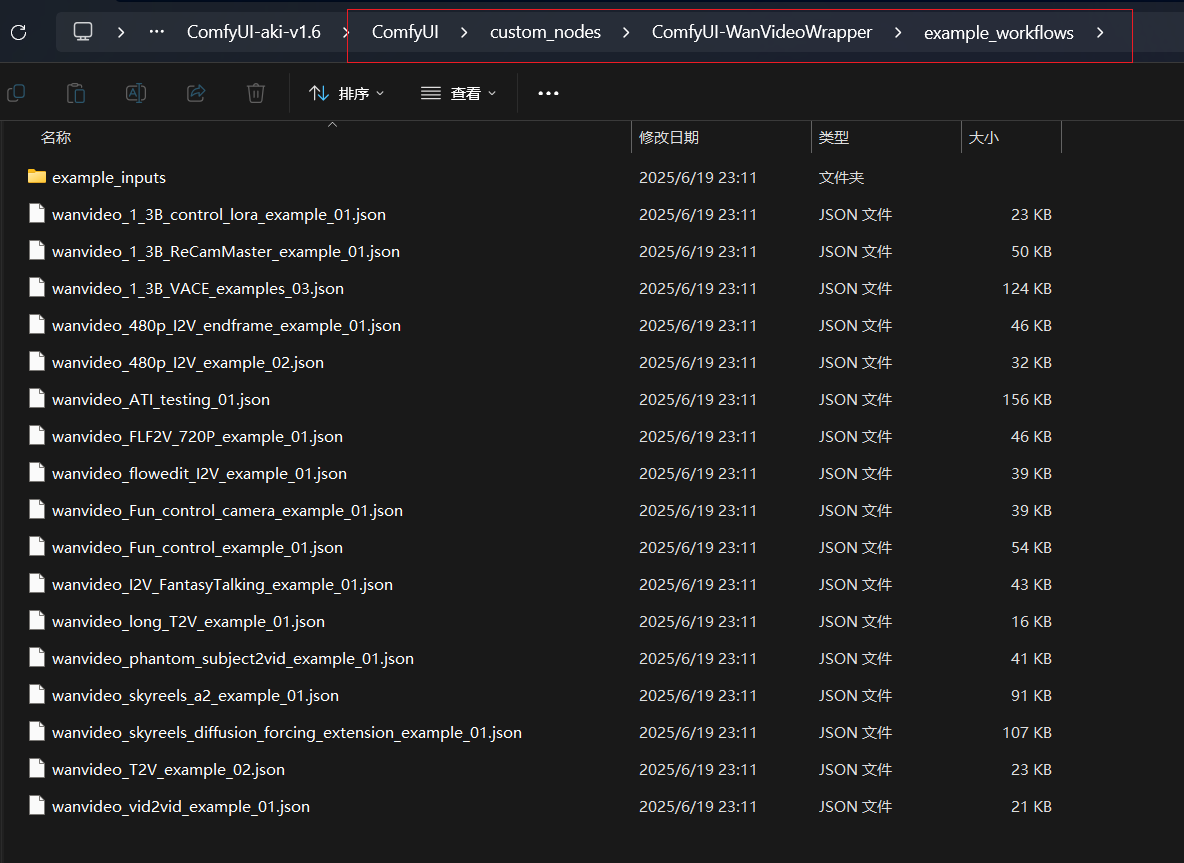The image size is (1184, 863).
Task: Select wanvideo_FLF2V_720P_example_01.json
Action: tap(197, 436)
